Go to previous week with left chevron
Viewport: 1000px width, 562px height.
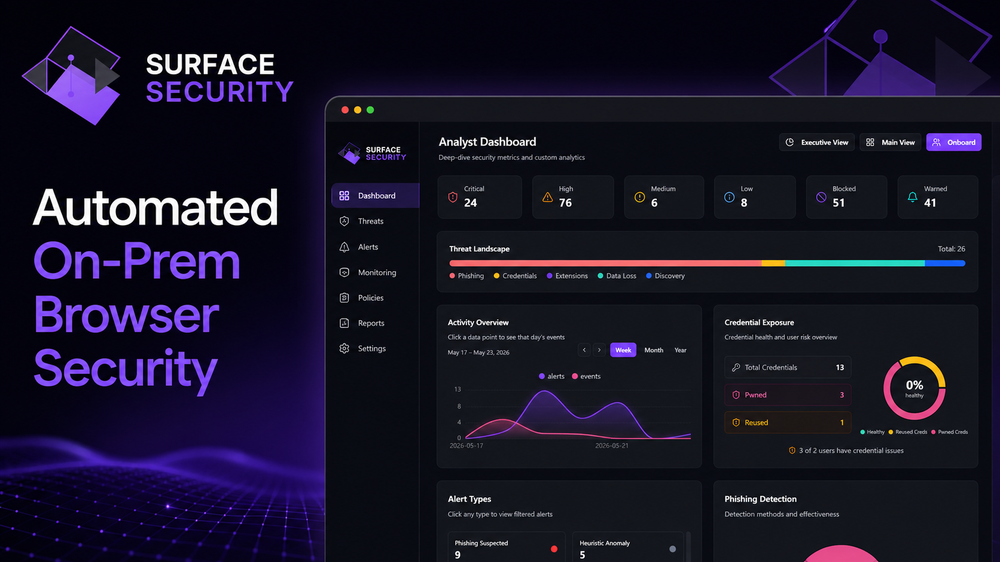(x=584, y=350)
